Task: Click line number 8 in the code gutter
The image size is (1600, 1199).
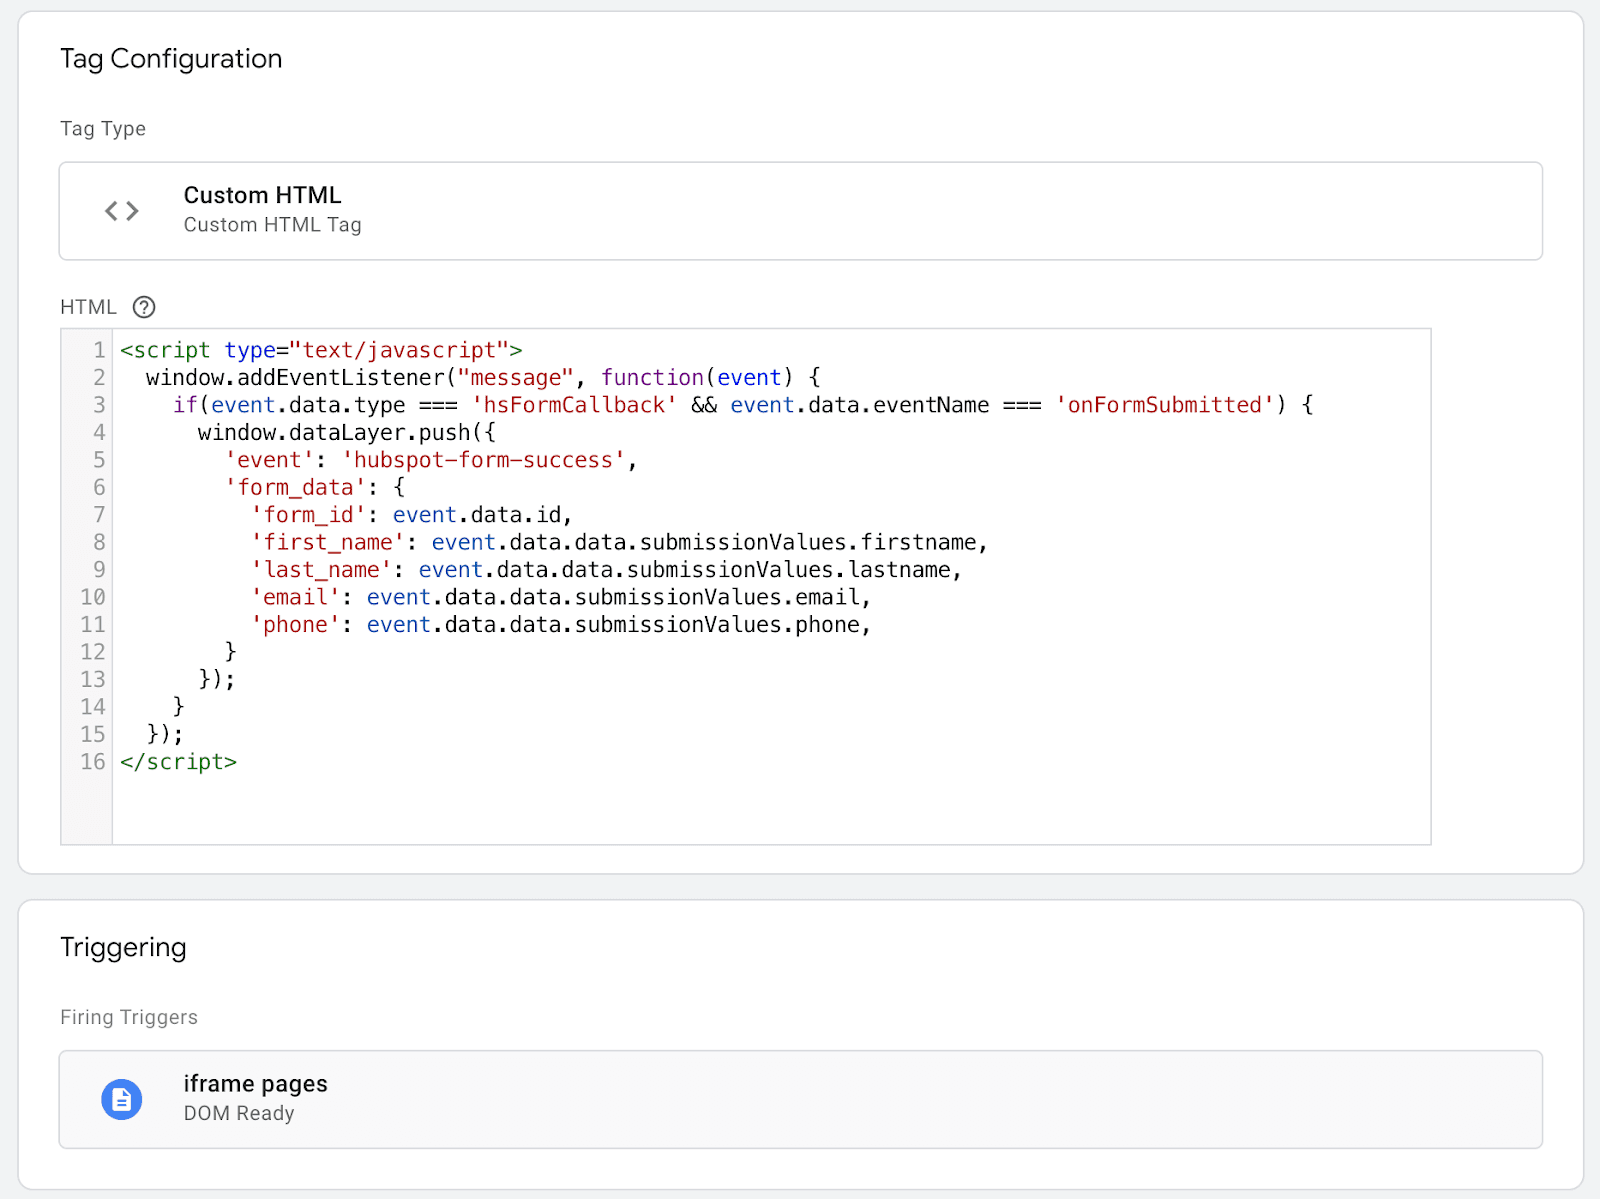Action: tap(98, 542)
